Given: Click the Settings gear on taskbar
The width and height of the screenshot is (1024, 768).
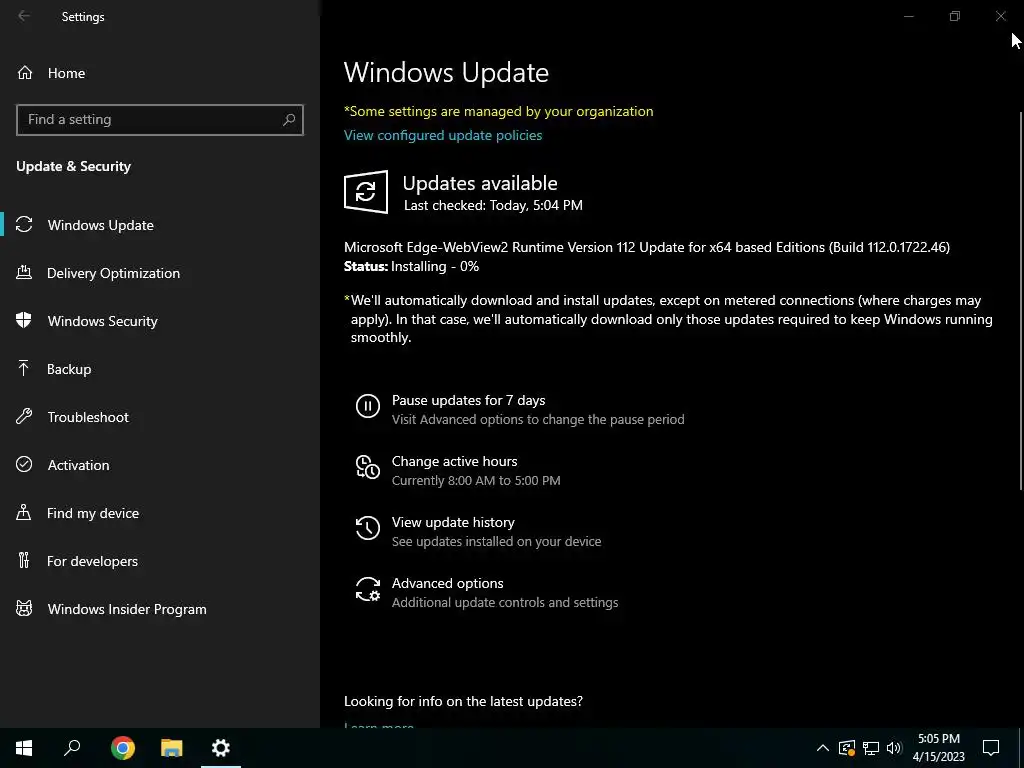Looking at the screenshot, I should 221,748.
